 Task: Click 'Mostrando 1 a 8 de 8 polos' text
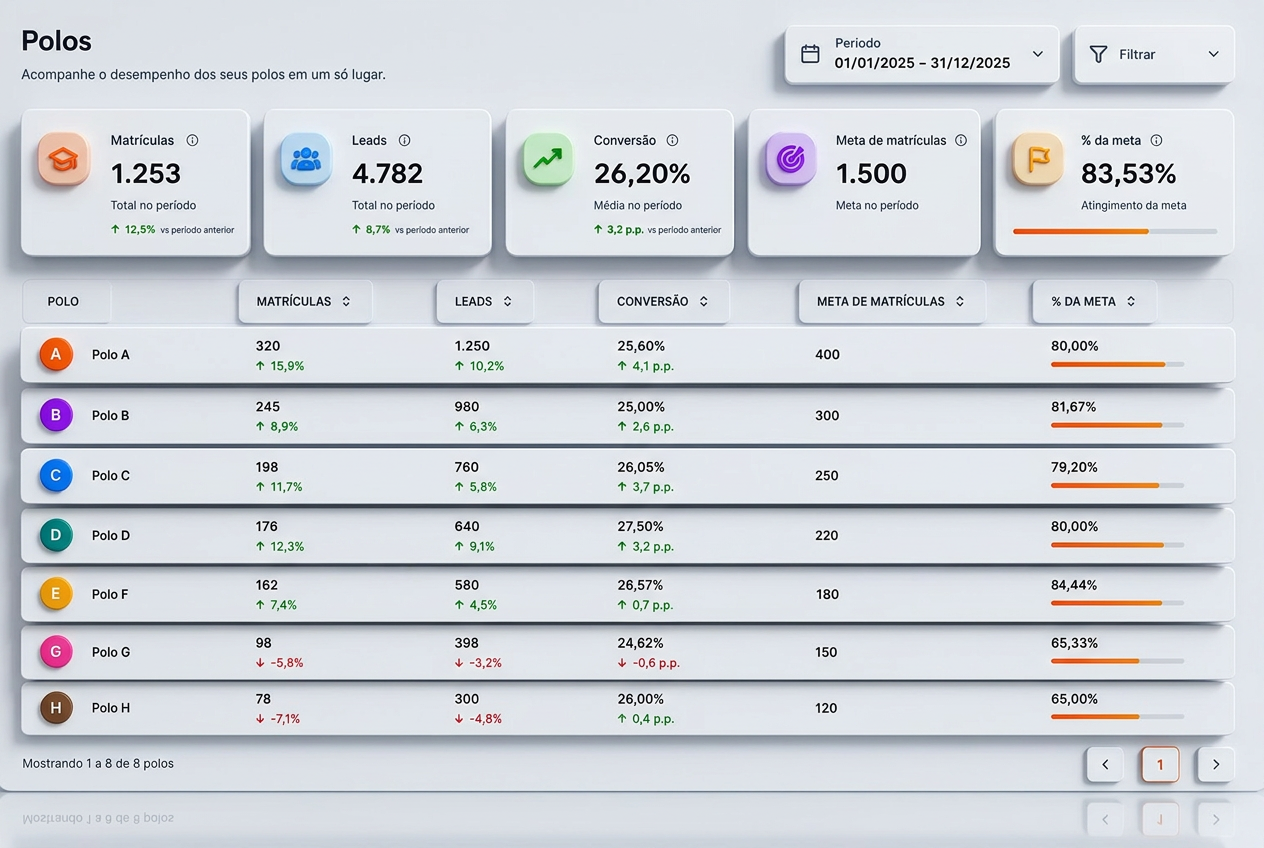point(98,763)
